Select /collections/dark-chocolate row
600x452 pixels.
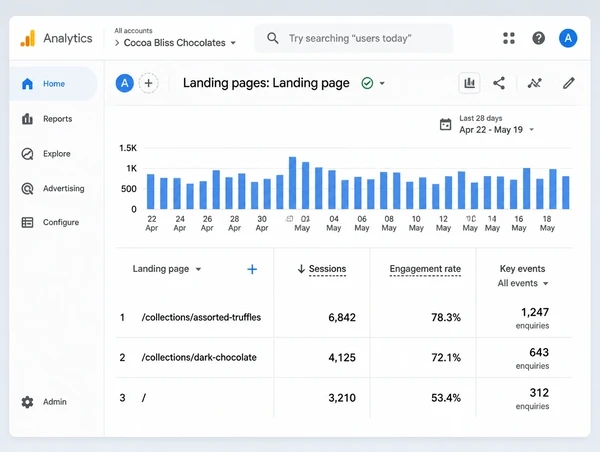[344, 357]
